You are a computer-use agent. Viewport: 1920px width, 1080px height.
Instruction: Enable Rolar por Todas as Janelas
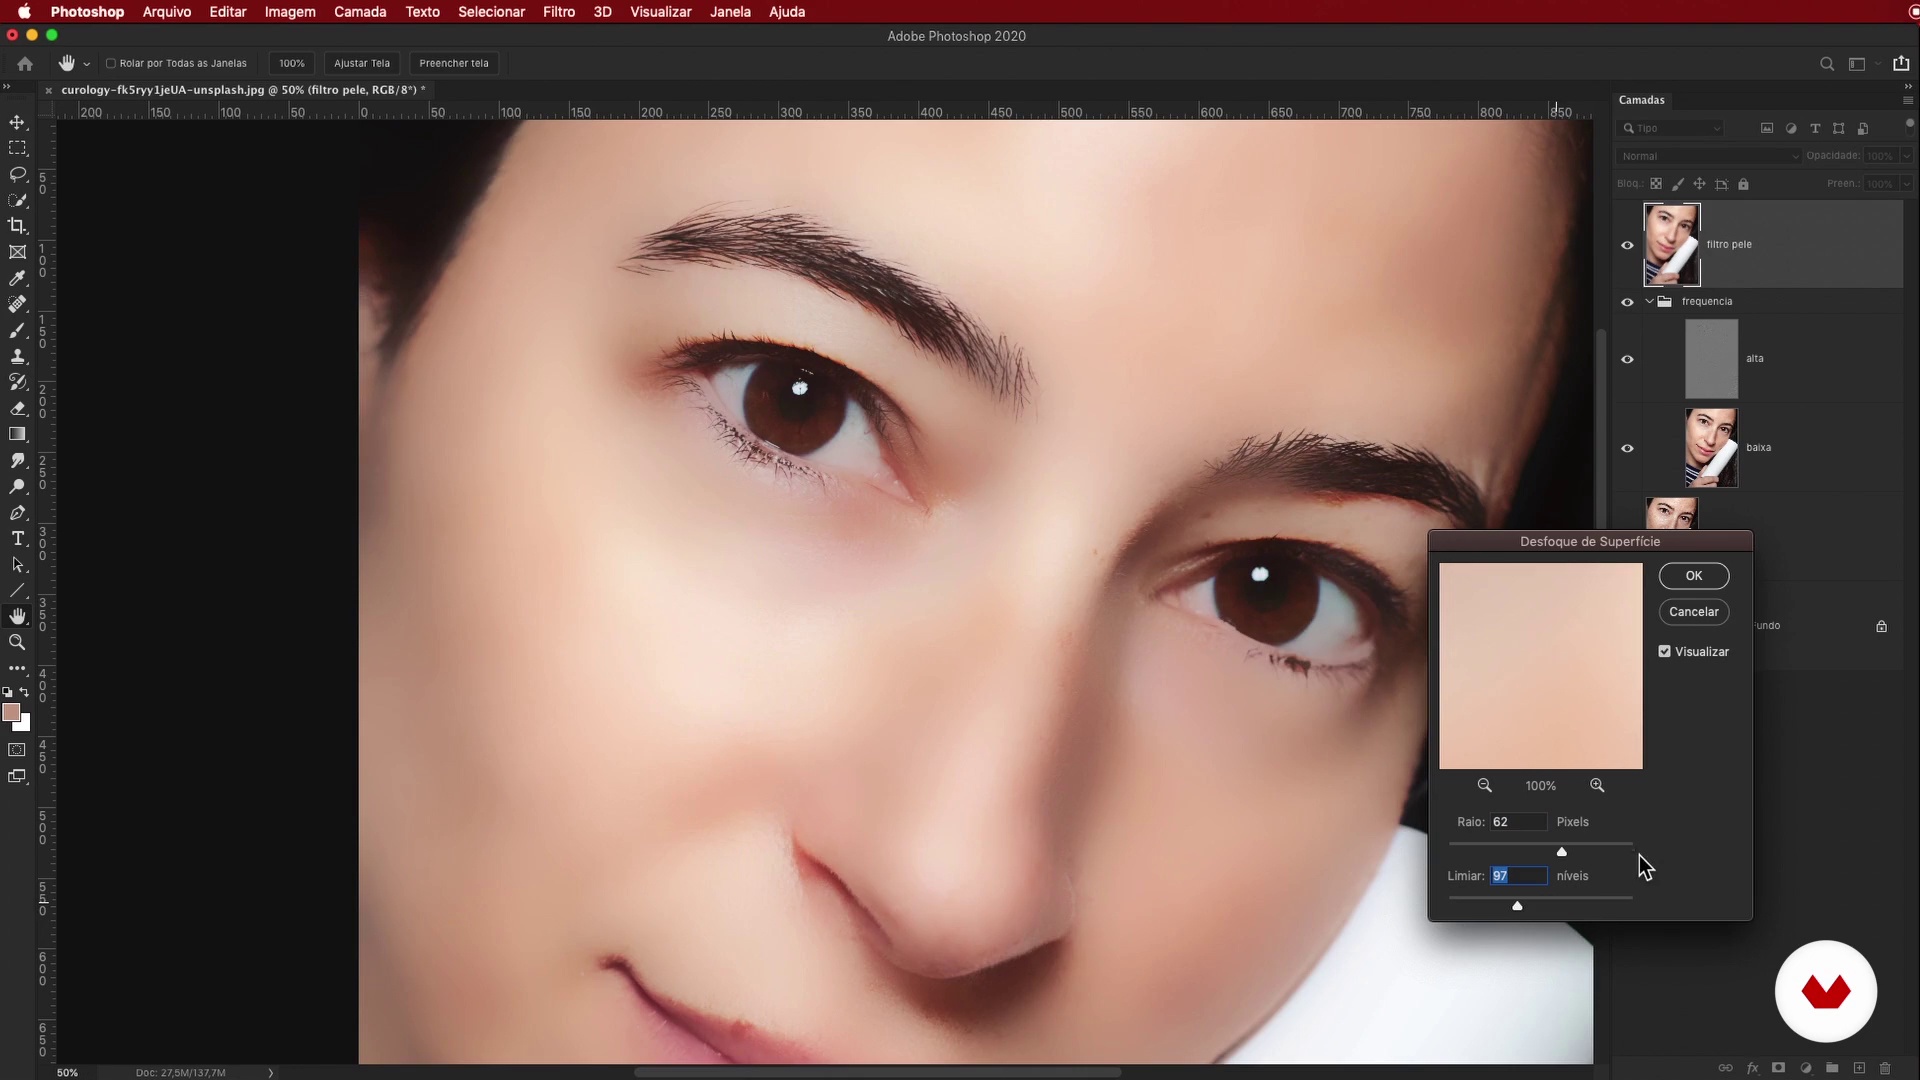pyautogui.click(x=111, y=63)
